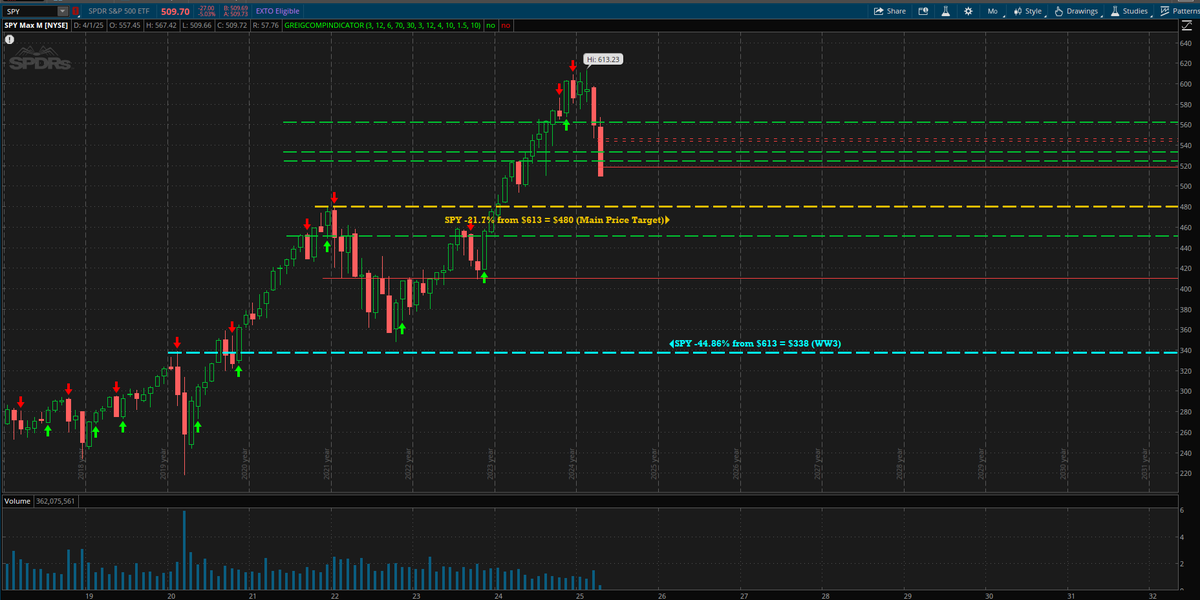This screenshot has height=600, width=1200.
Task: Open the chart snapshot icon next to Share
Action: point(923,11)
